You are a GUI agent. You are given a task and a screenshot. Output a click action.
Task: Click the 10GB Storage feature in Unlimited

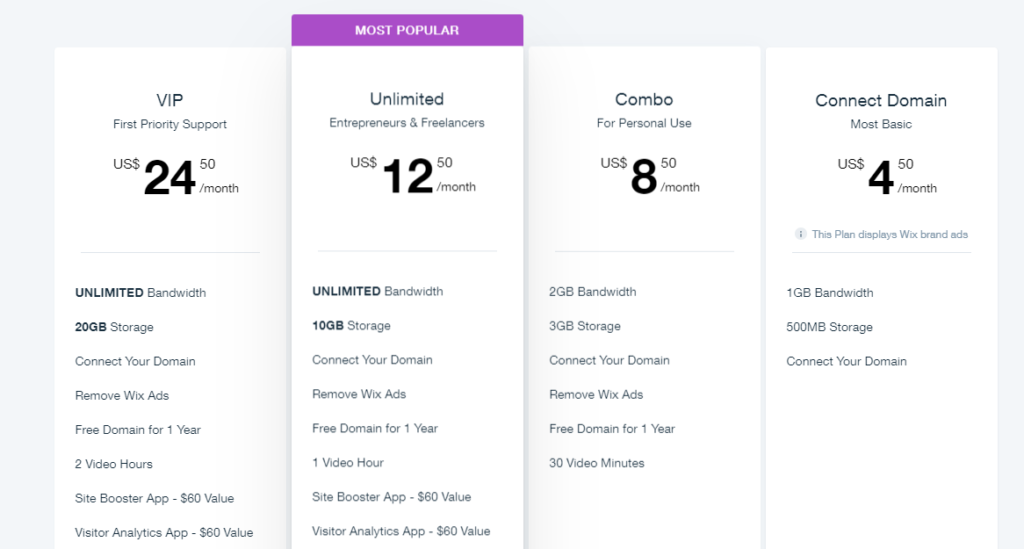[x=351, y=326]
